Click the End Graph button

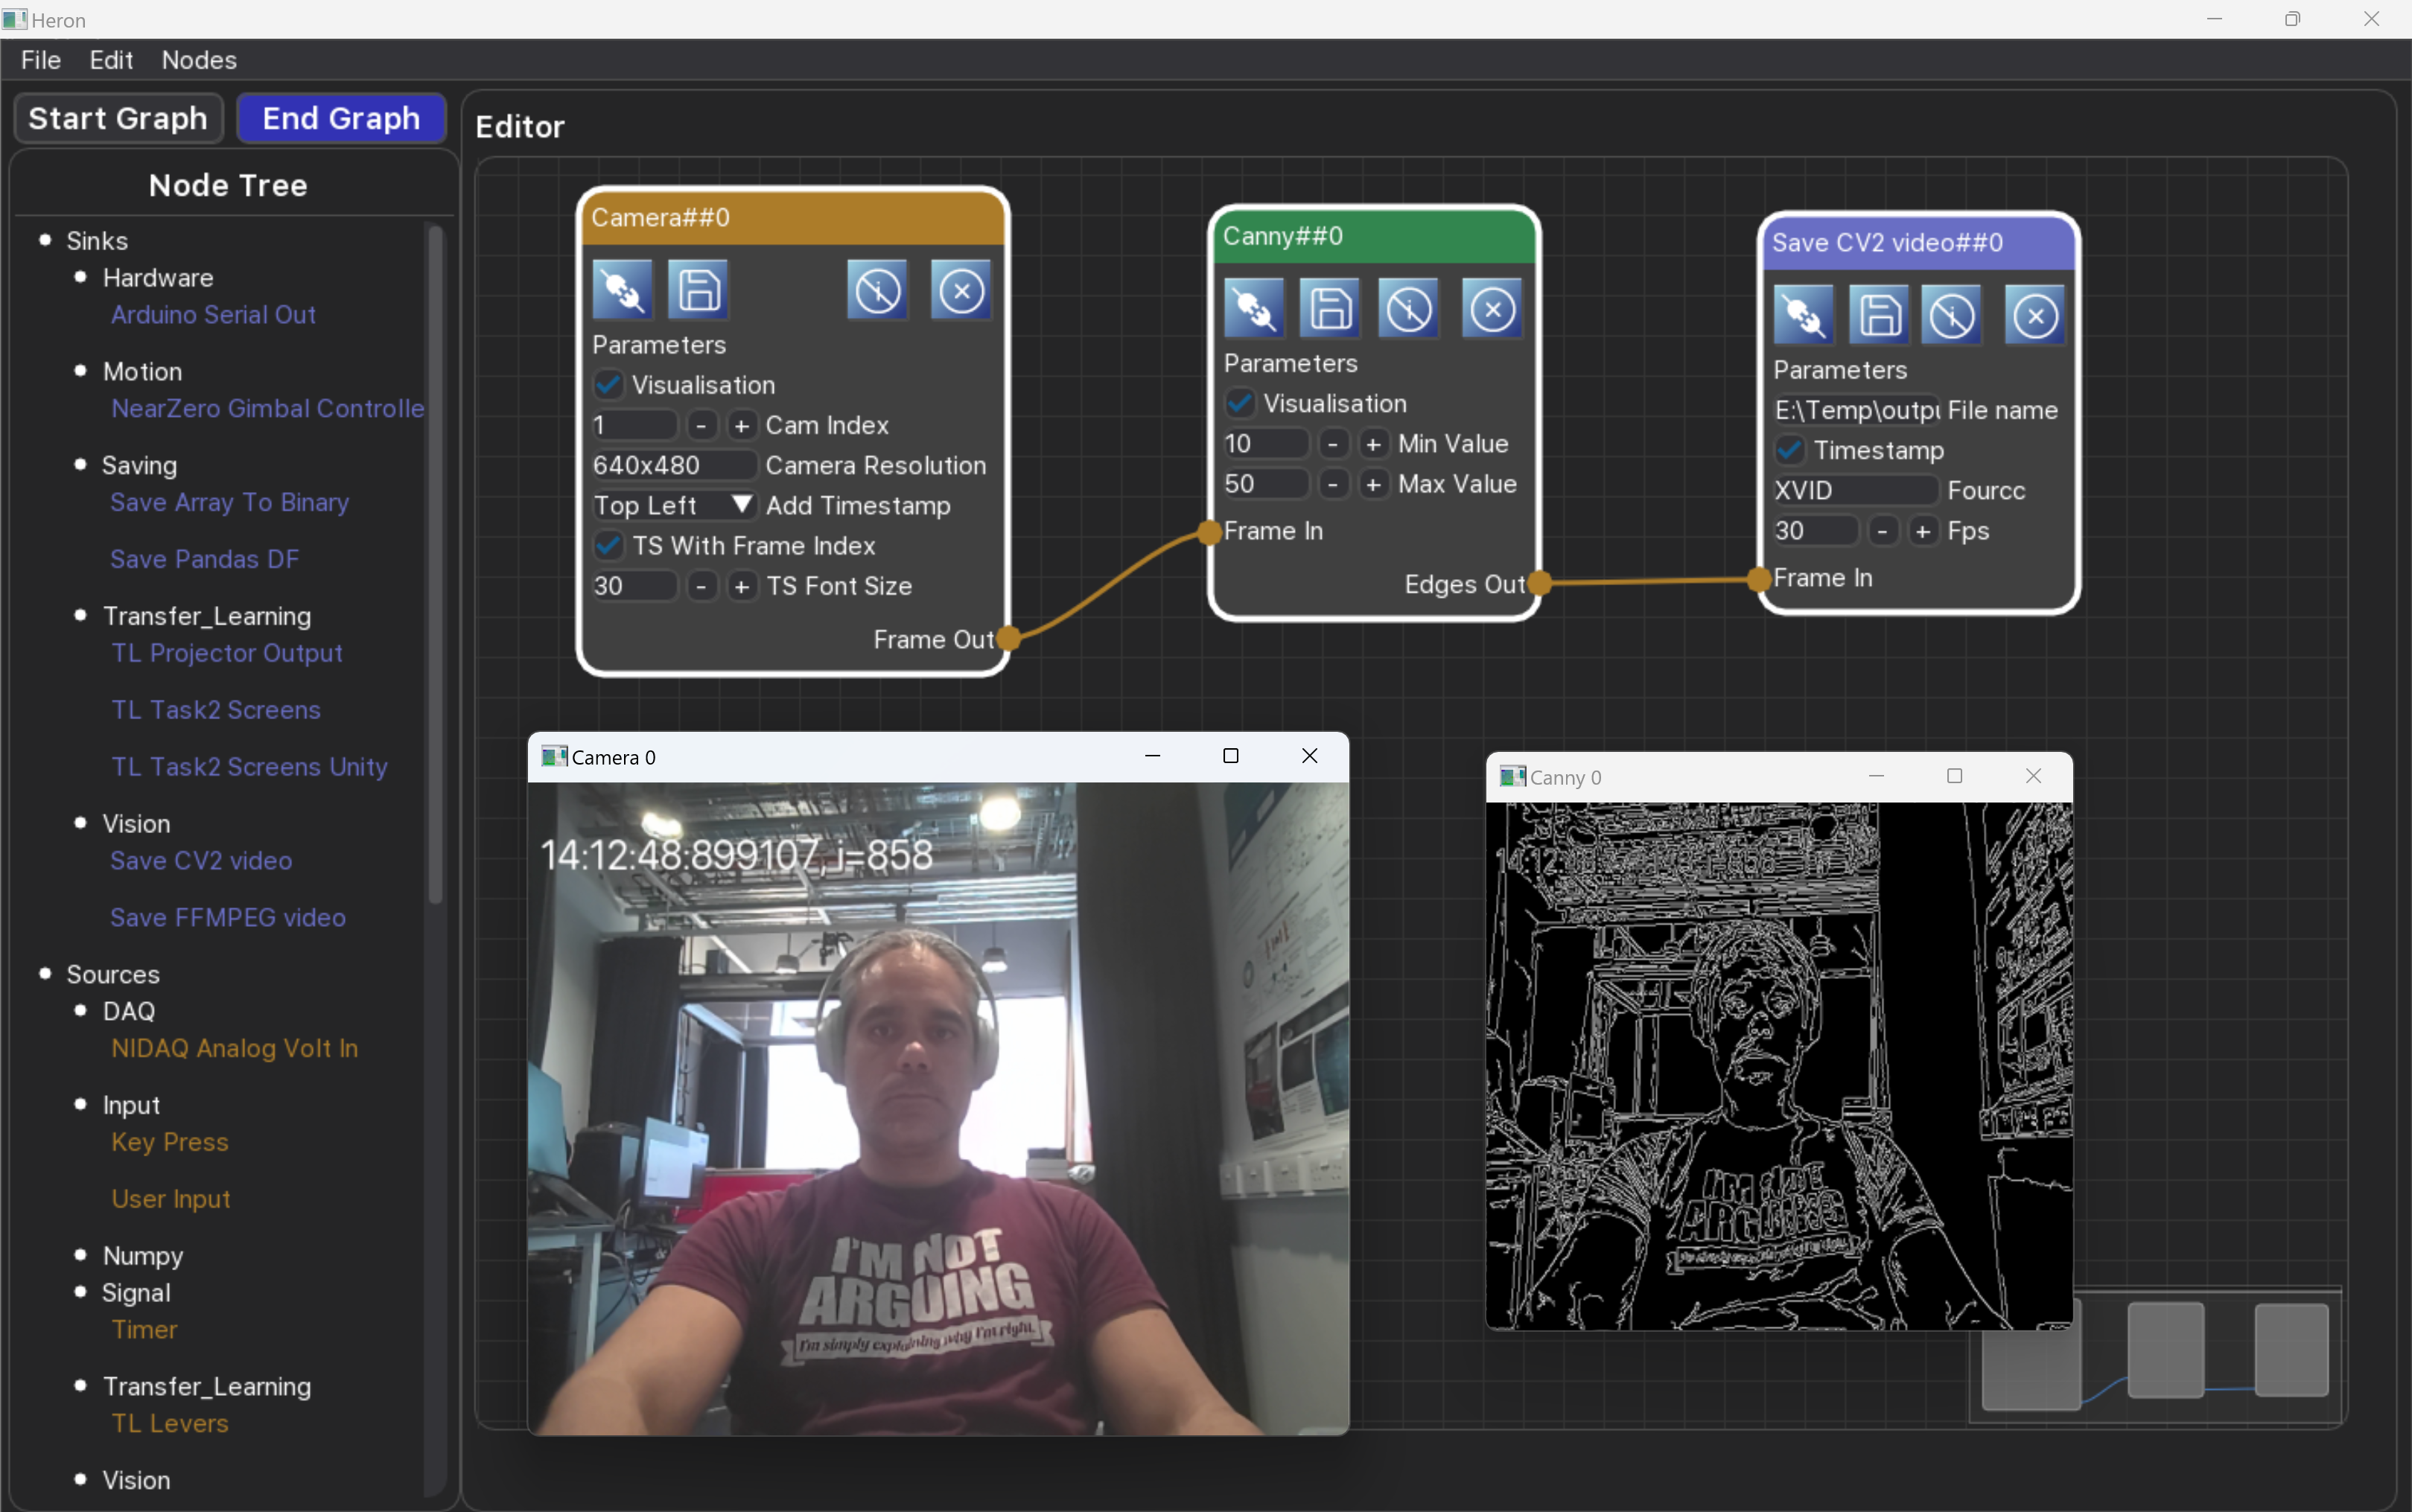[x=341, y=118]
